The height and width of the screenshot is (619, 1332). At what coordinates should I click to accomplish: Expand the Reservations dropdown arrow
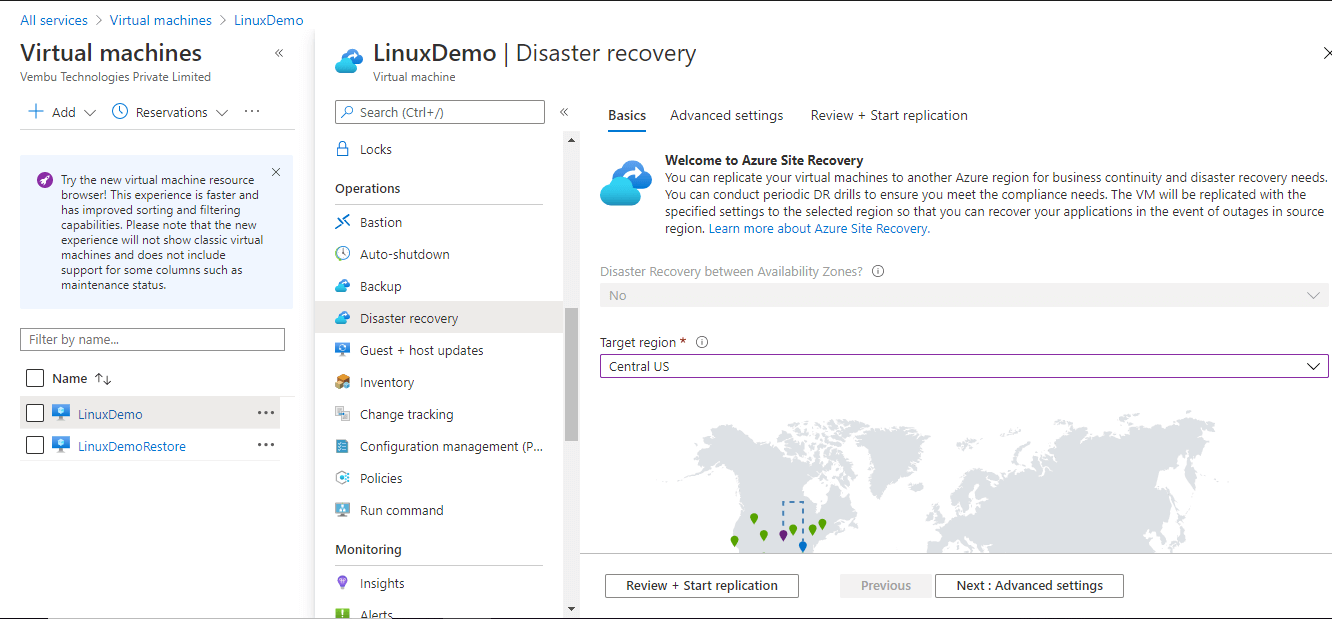click(x=222, y=113)
